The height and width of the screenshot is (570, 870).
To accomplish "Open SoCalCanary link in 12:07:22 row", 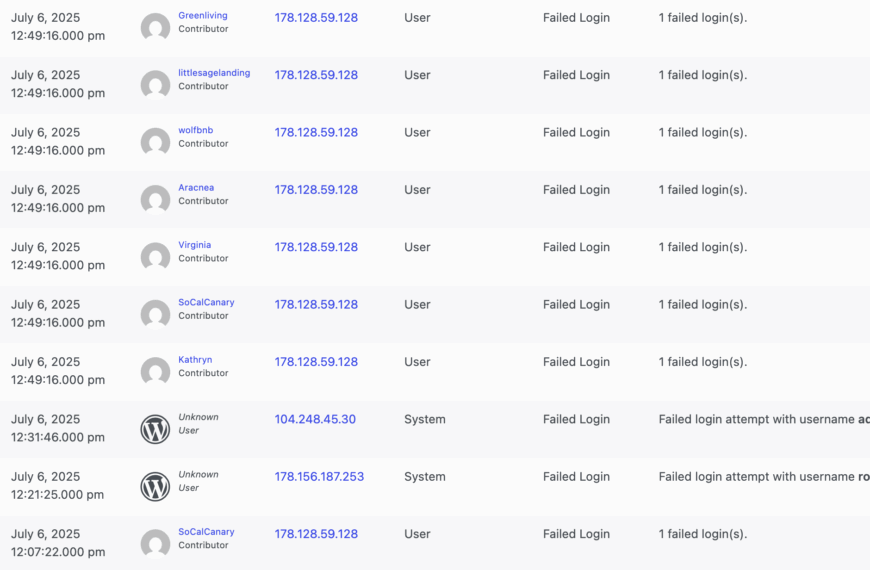I will (x=206, y=532).
